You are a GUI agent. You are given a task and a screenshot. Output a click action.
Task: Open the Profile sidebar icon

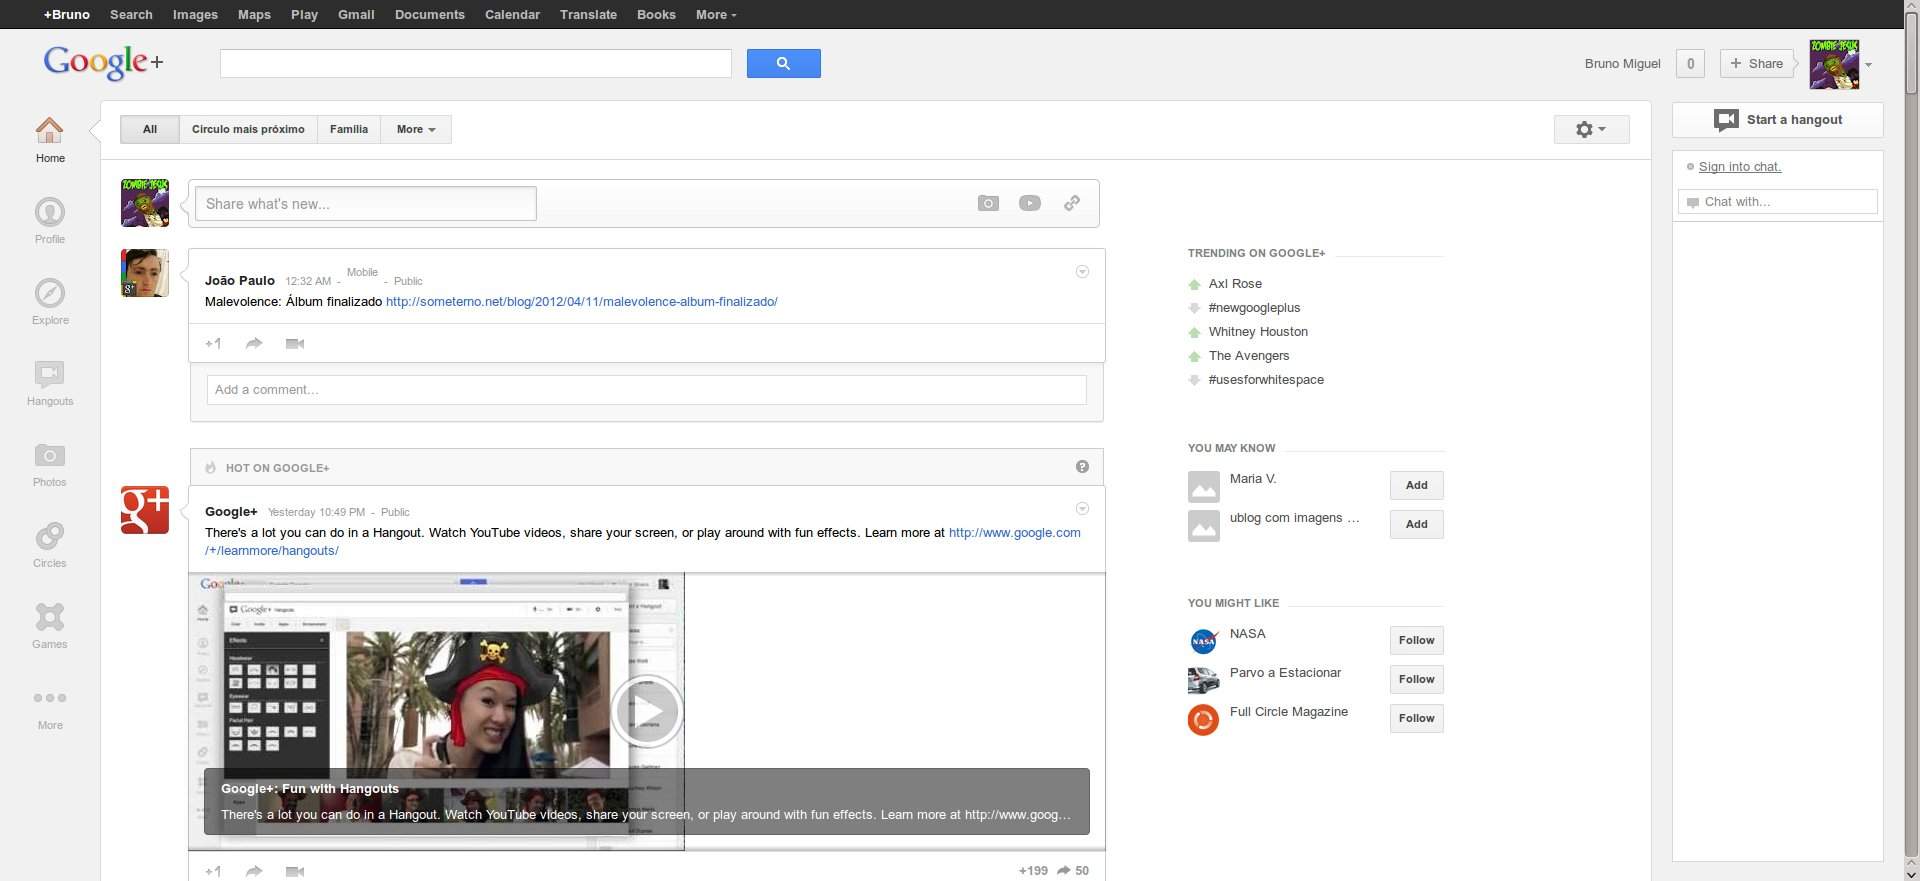pos(49,212)
